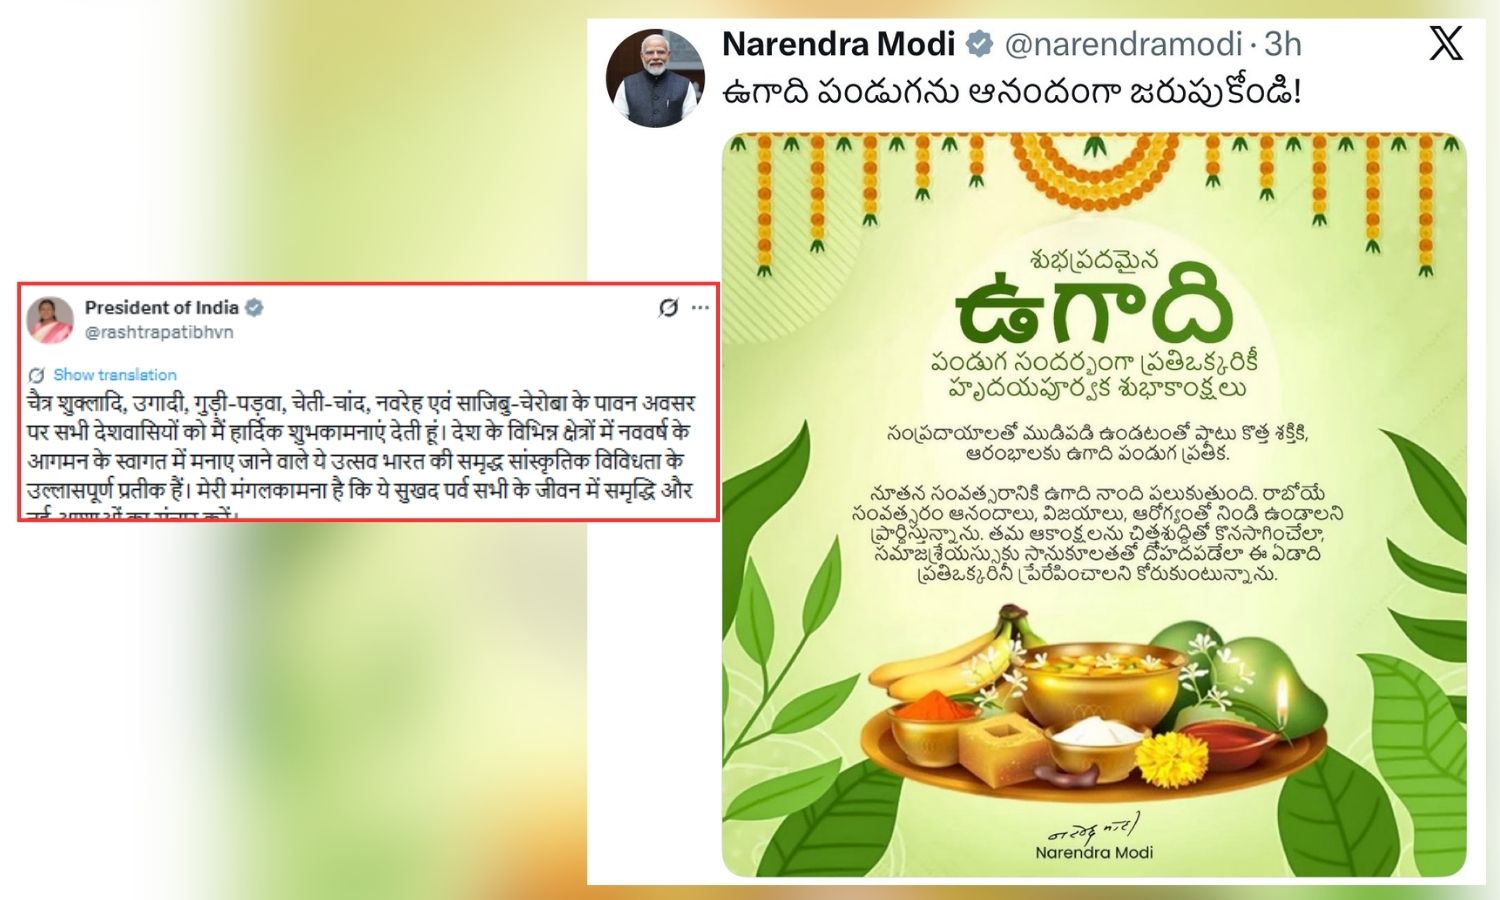
Task: Click the Narendra Modi signature on the card
Action: pos(1093,838)
